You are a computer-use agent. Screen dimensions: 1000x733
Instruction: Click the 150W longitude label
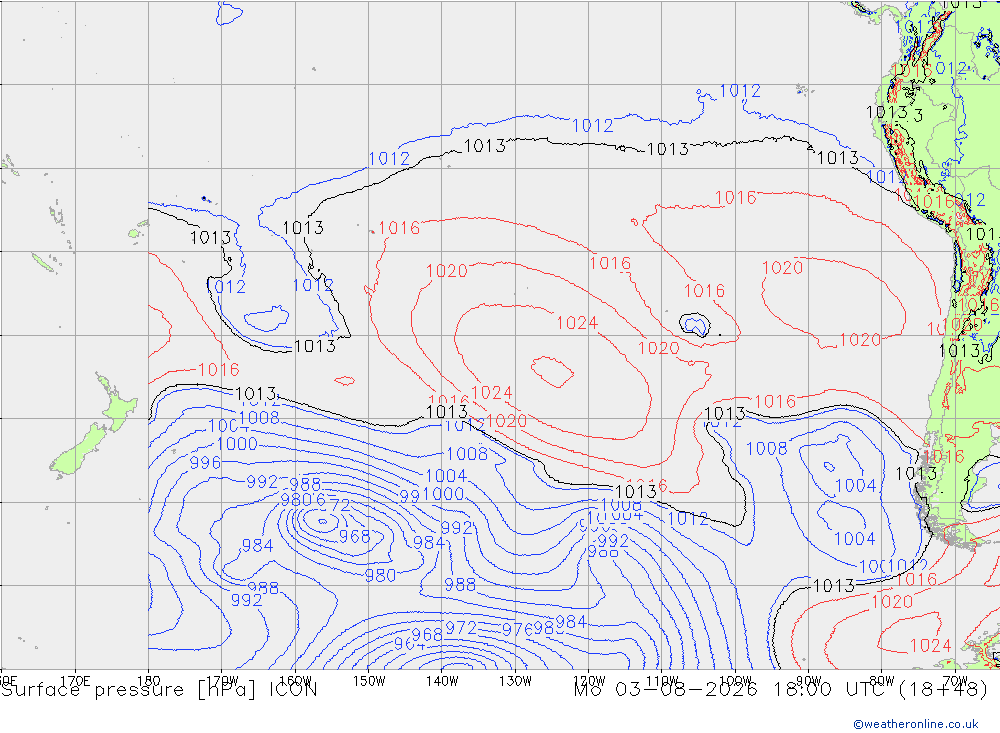tap(369, 681)
